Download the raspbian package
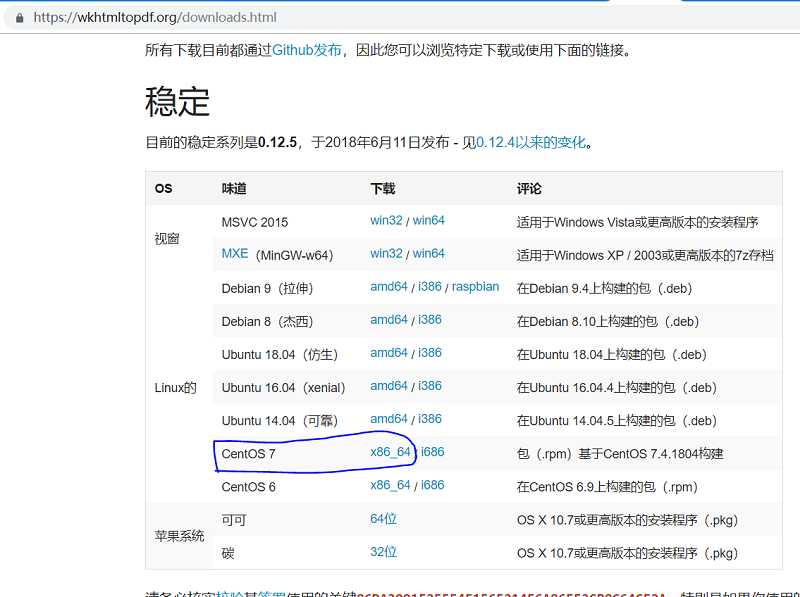800x597 pixels. pos(476,287)
